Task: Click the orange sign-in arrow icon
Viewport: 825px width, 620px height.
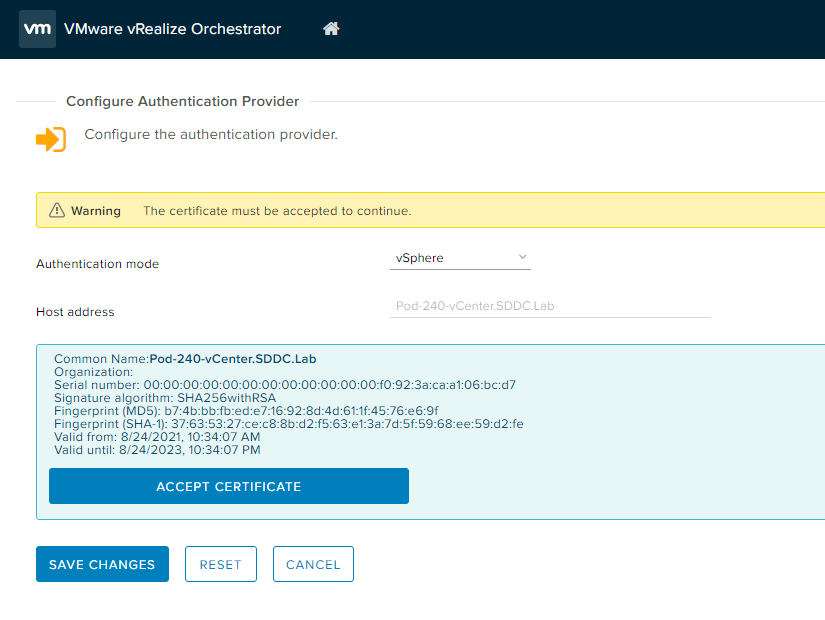Action: [x=51, y=139]
